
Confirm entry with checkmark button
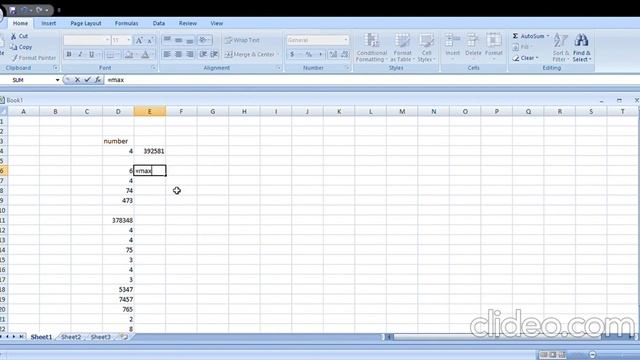coord(87,80)
